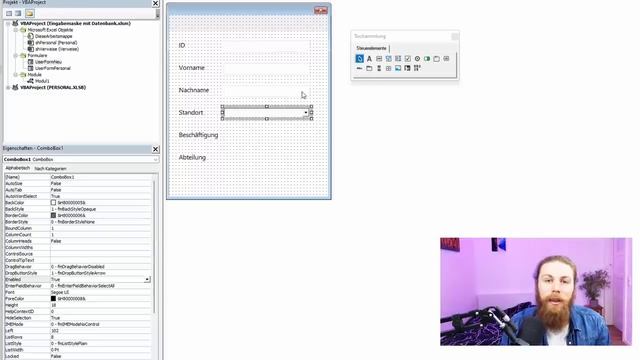Pick the ToggleButton control in toolbox
Image resolution: width=640 pixels, height=360 pixels.
tap(427, 59)
